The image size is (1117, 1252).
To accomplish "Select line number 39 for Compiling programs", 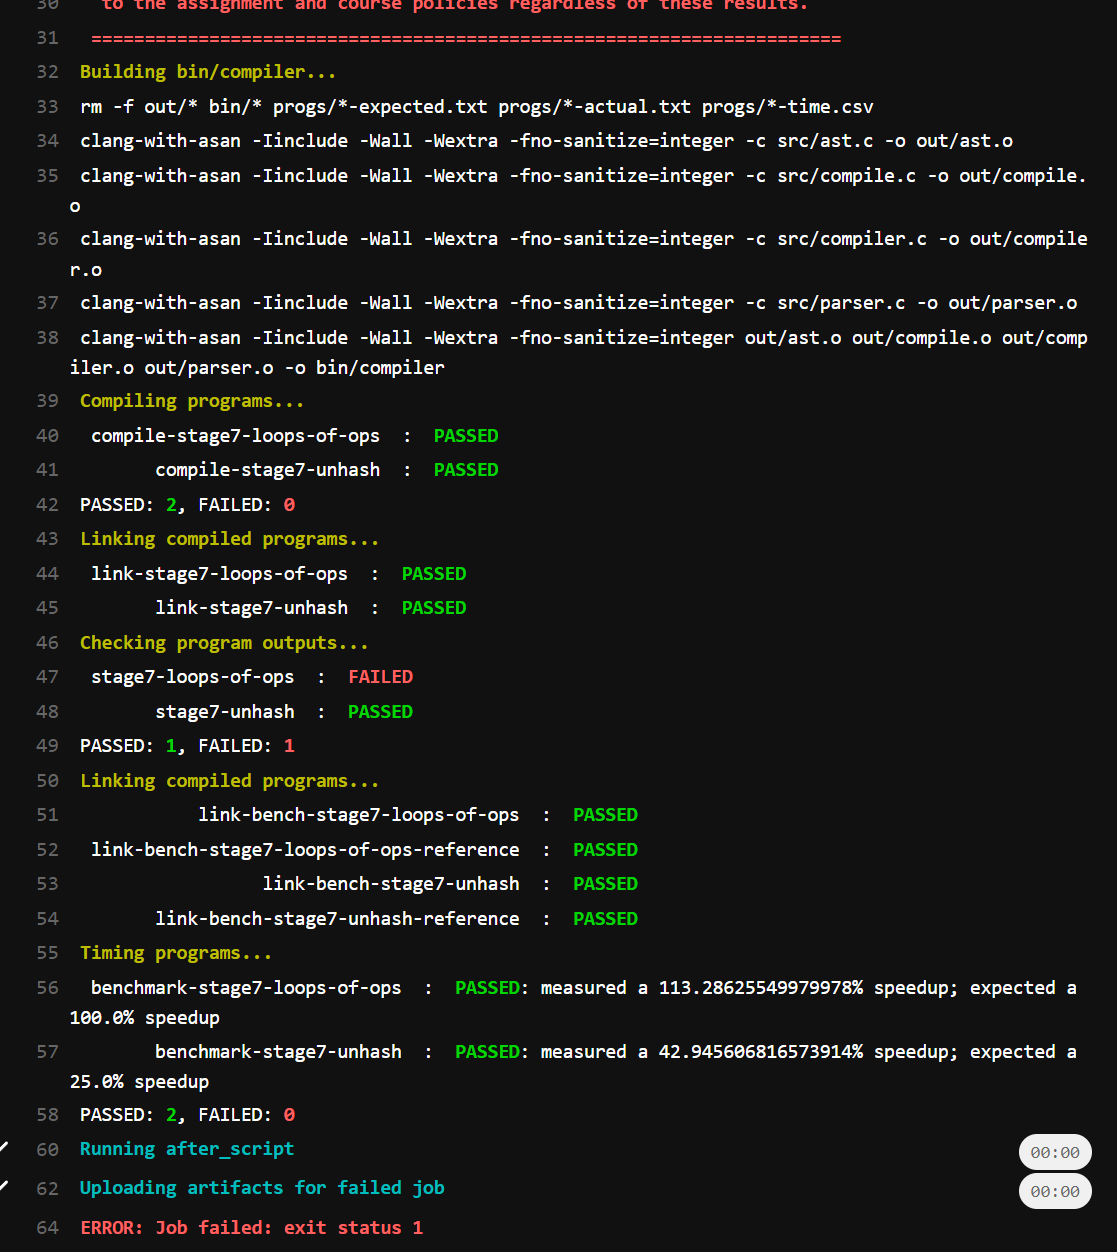I will (x=47, y=401).
